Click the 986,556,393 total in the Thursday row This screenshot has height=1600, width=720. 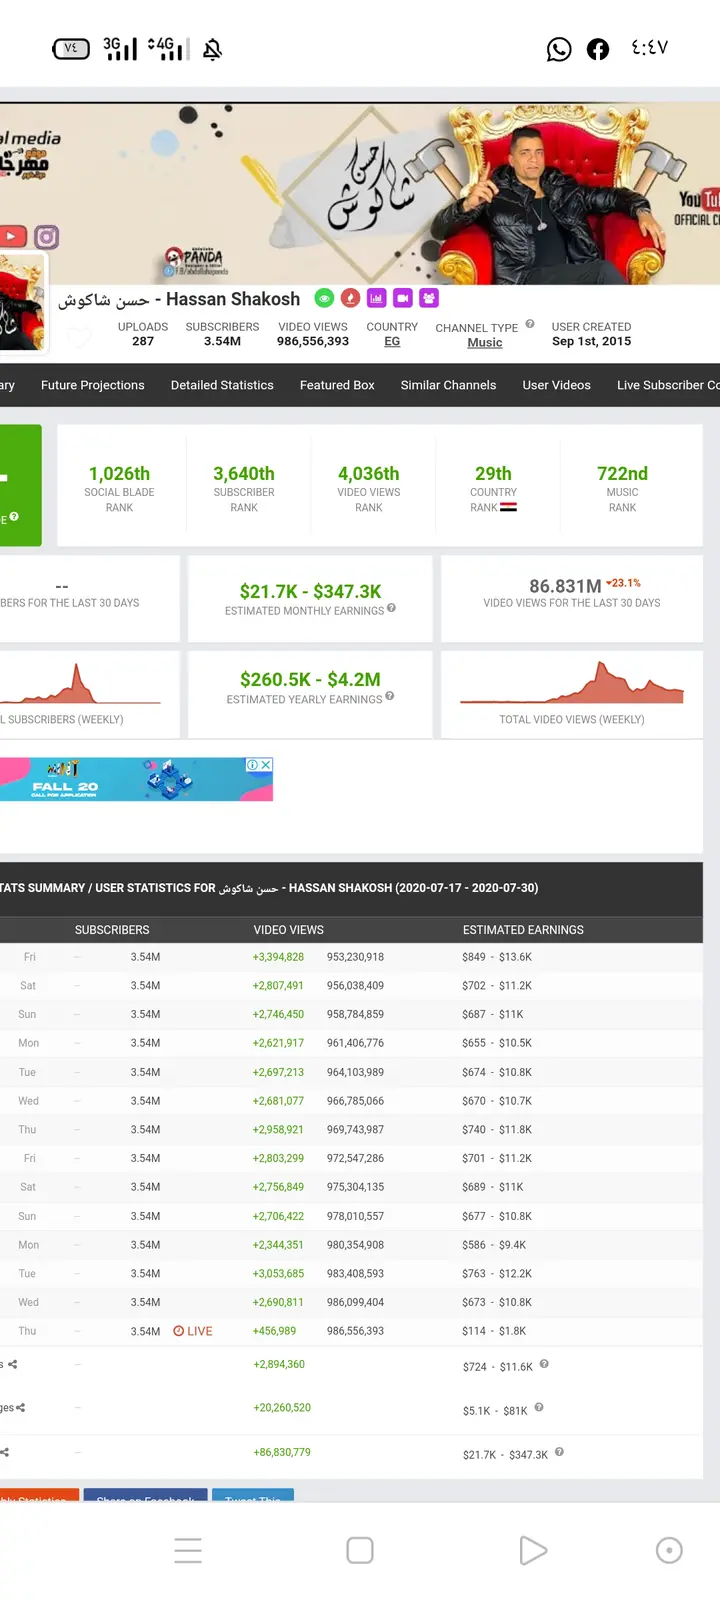[x=355, y=1331]
